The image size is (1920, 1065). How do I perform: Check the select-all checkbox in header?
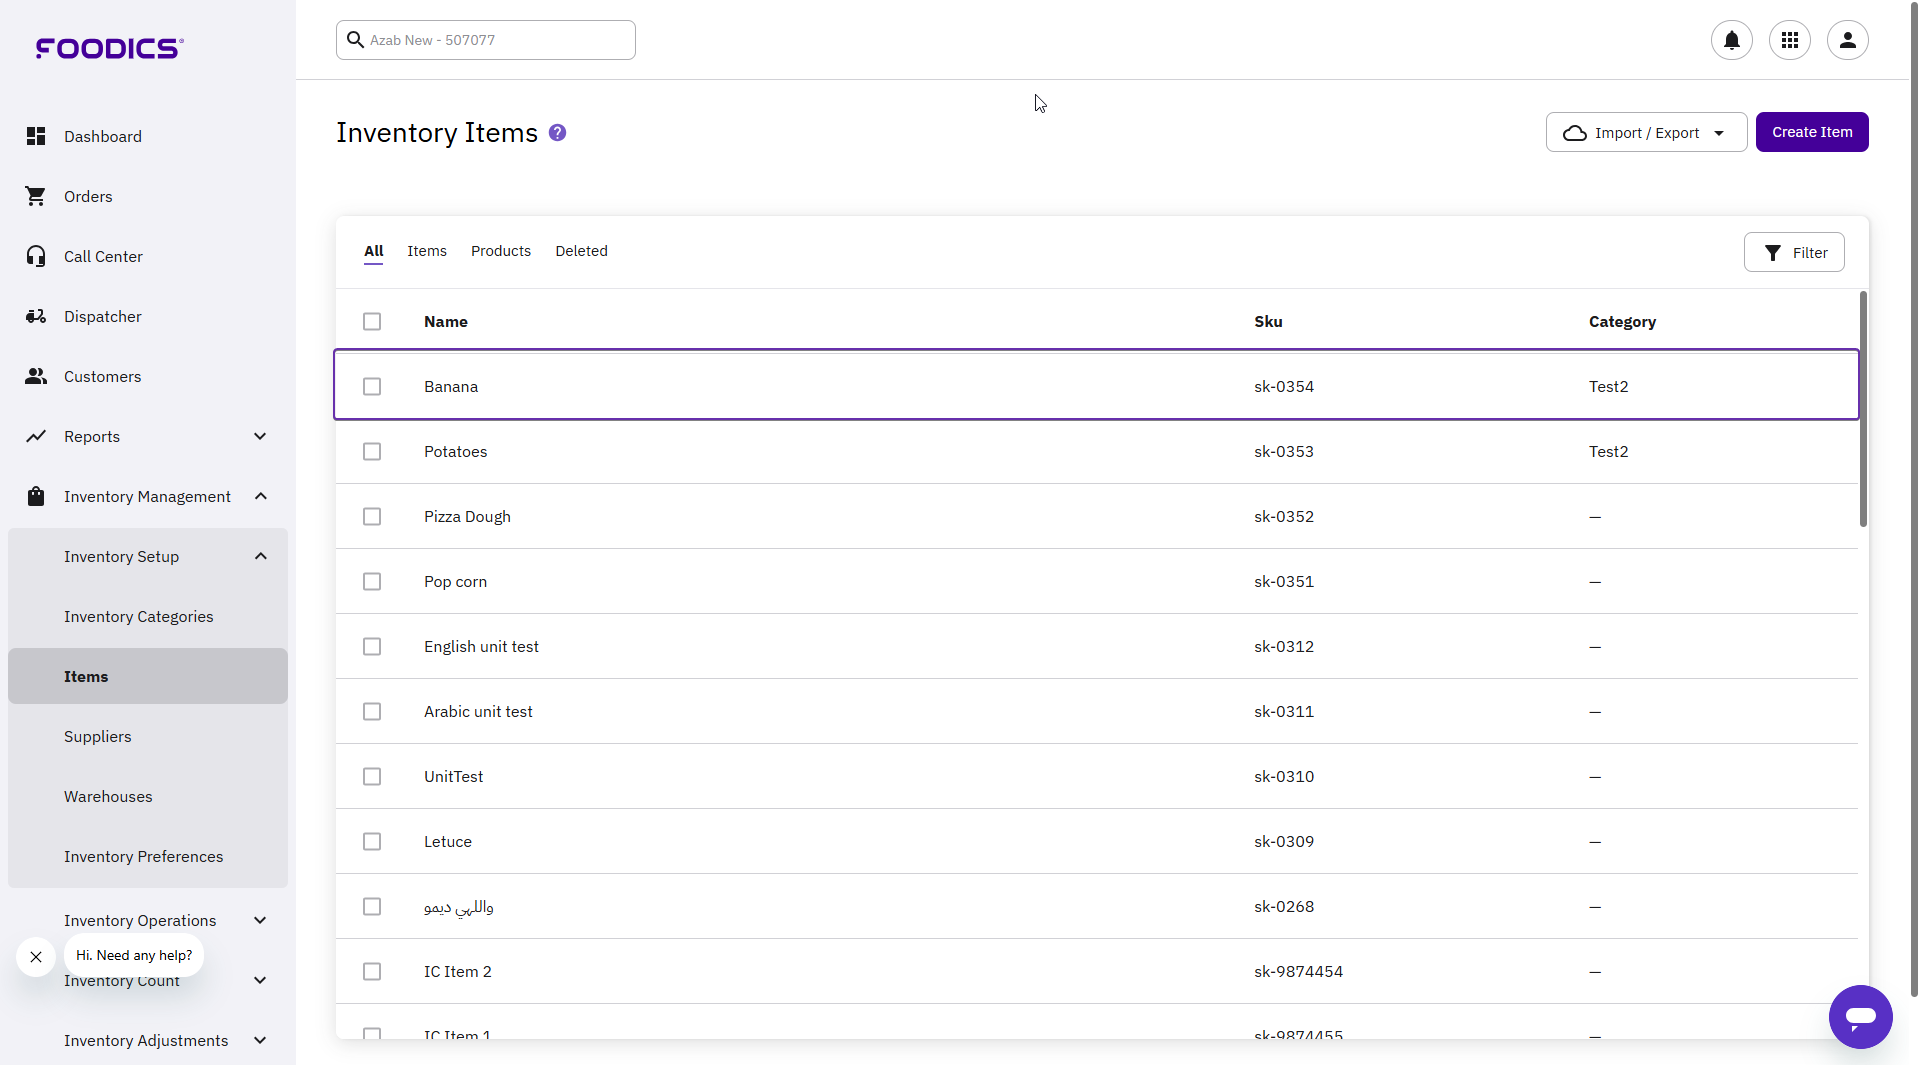tap(372, 321)
